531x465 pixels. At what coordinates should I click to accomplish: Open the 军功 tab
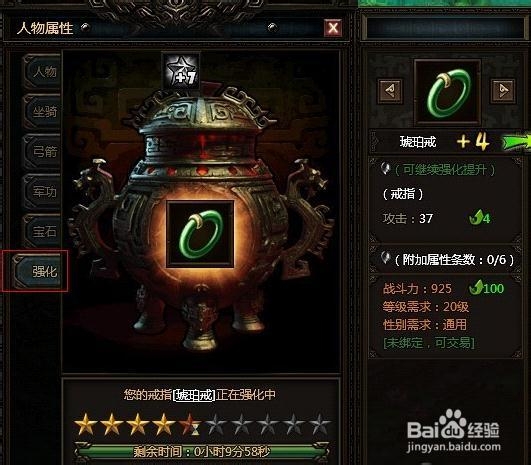[x=44, y=192]
